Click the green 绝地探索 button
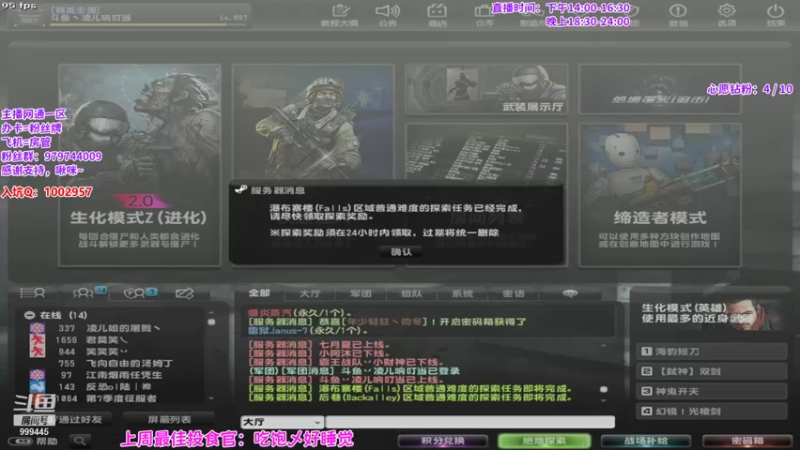Image resolution: width=800 pixels, height=450 pixels. [544, 441]
